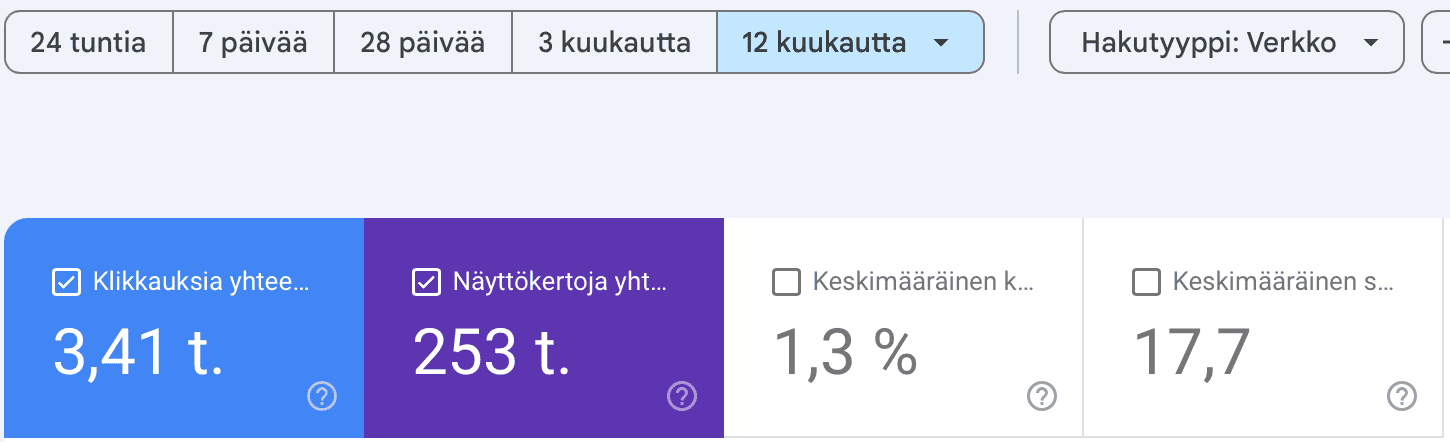Click the help icon beside 1,3 %
1450x442 pixels.
[1041, 397]
